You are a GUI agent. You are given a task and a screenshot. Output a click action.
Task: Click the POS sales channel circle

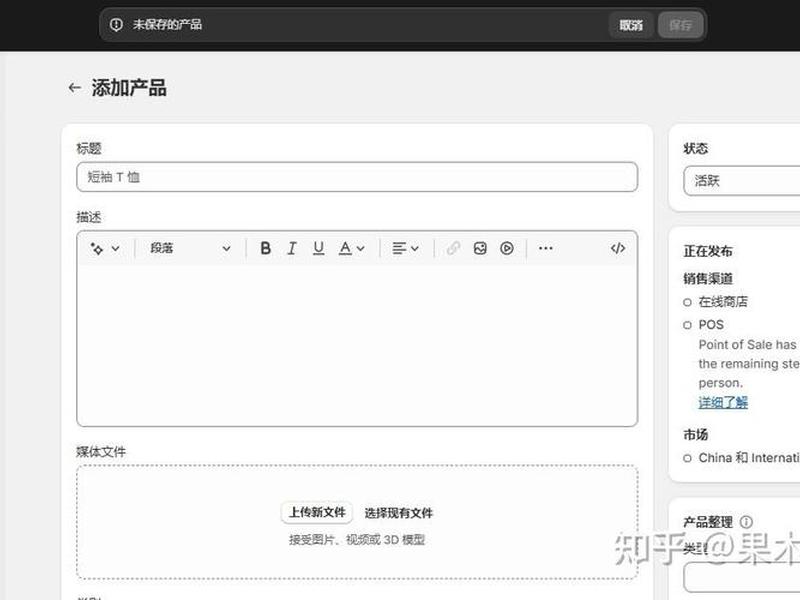(x=687, y=325)
